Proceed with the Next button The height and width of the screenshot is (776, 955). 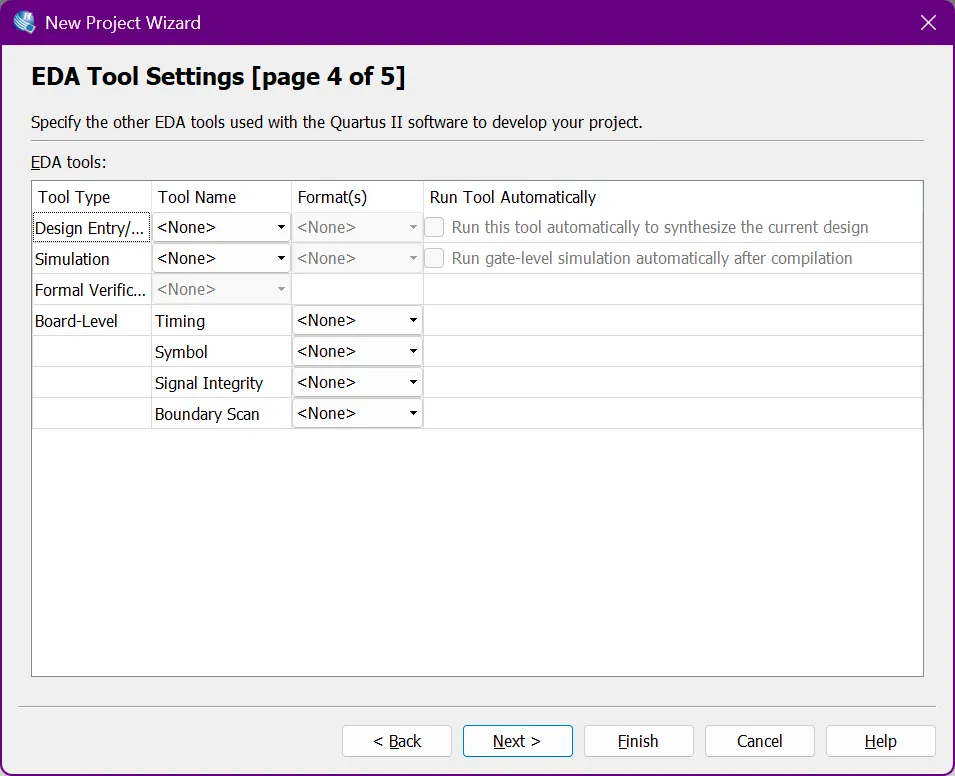click(x=518, y=741)
